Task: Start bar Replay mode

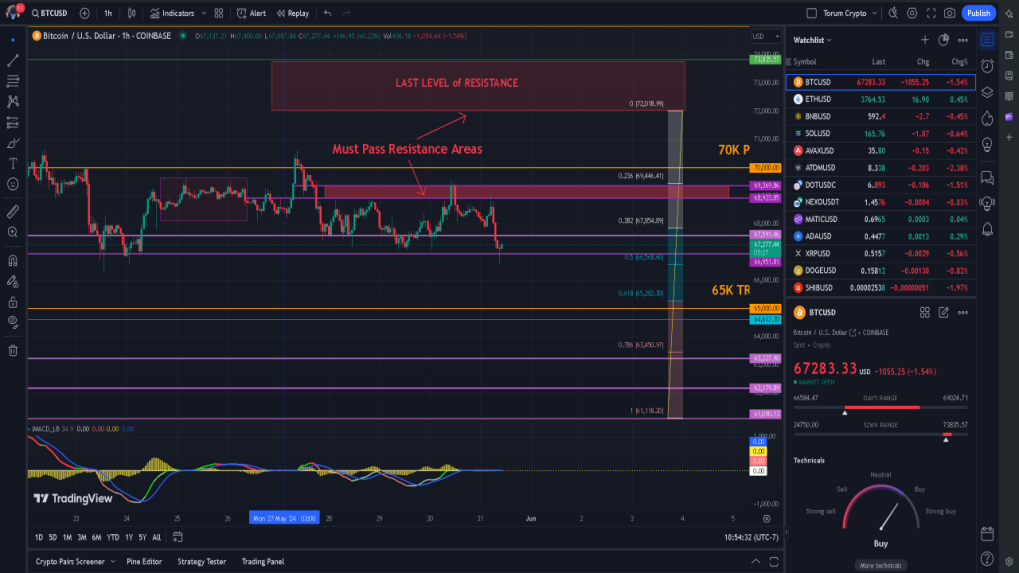Action: [x=292, y=13]
